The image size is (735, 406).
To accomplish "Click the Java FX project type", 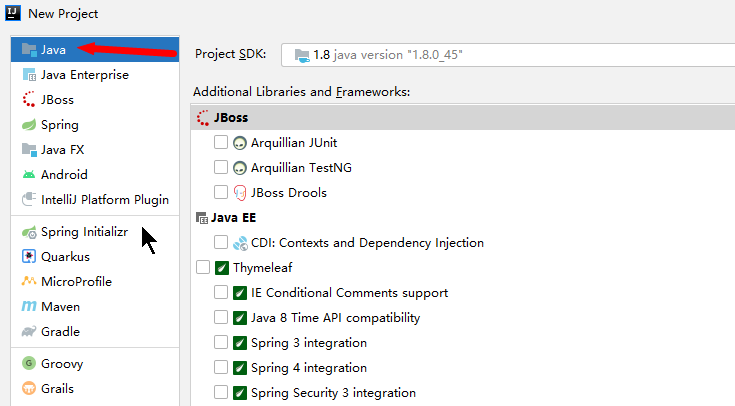I will [62, 150].
